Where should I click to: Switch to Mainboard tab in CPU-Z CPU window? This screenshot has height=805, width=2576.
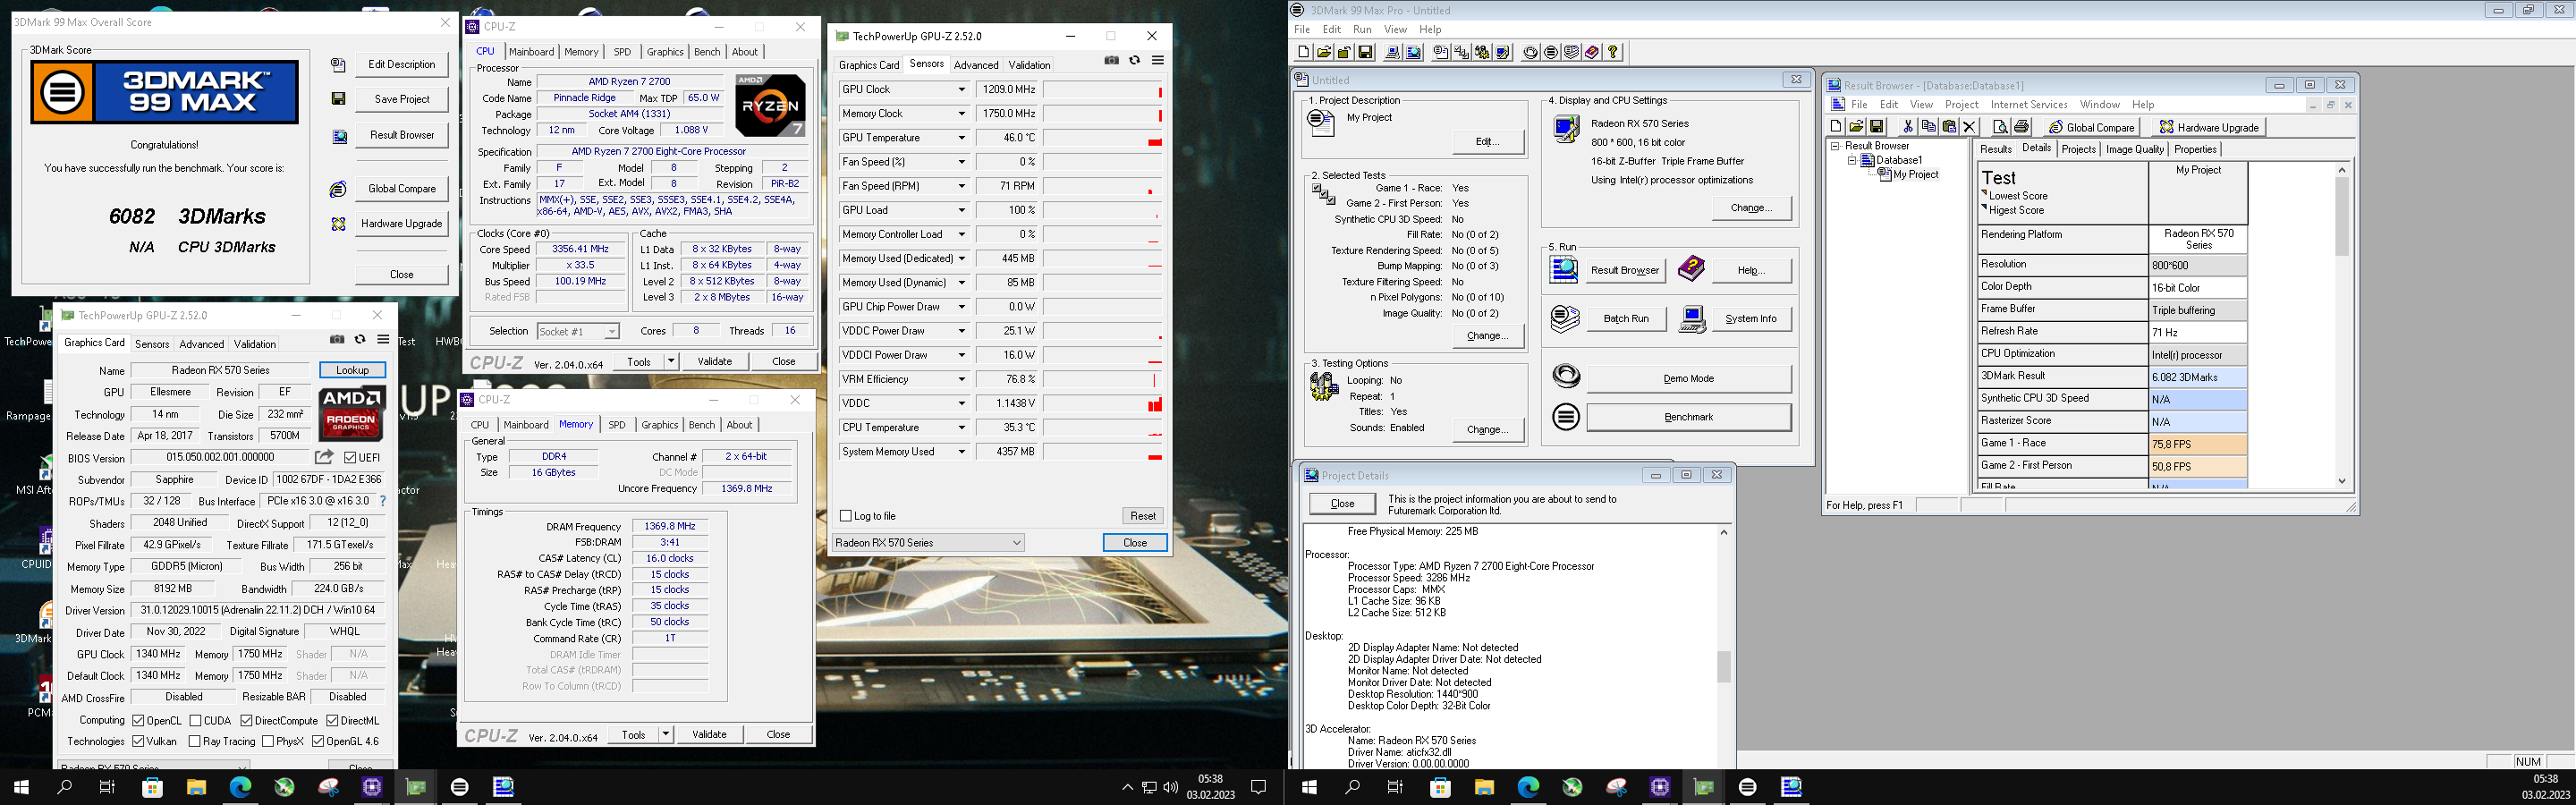(531, 52)
